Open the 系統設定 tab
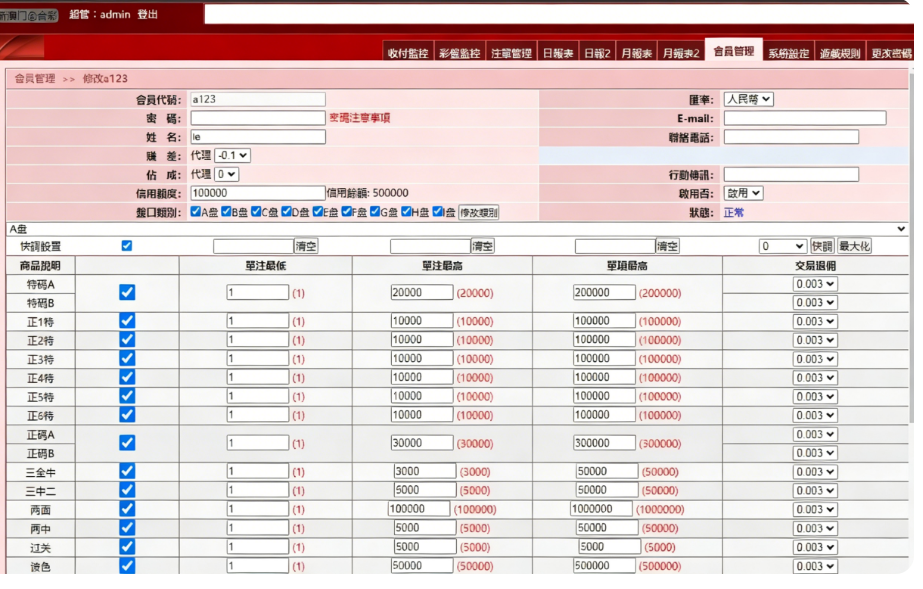Image resolution: width=923 pixels, height=589 pixels. click(x=788, y=52)
